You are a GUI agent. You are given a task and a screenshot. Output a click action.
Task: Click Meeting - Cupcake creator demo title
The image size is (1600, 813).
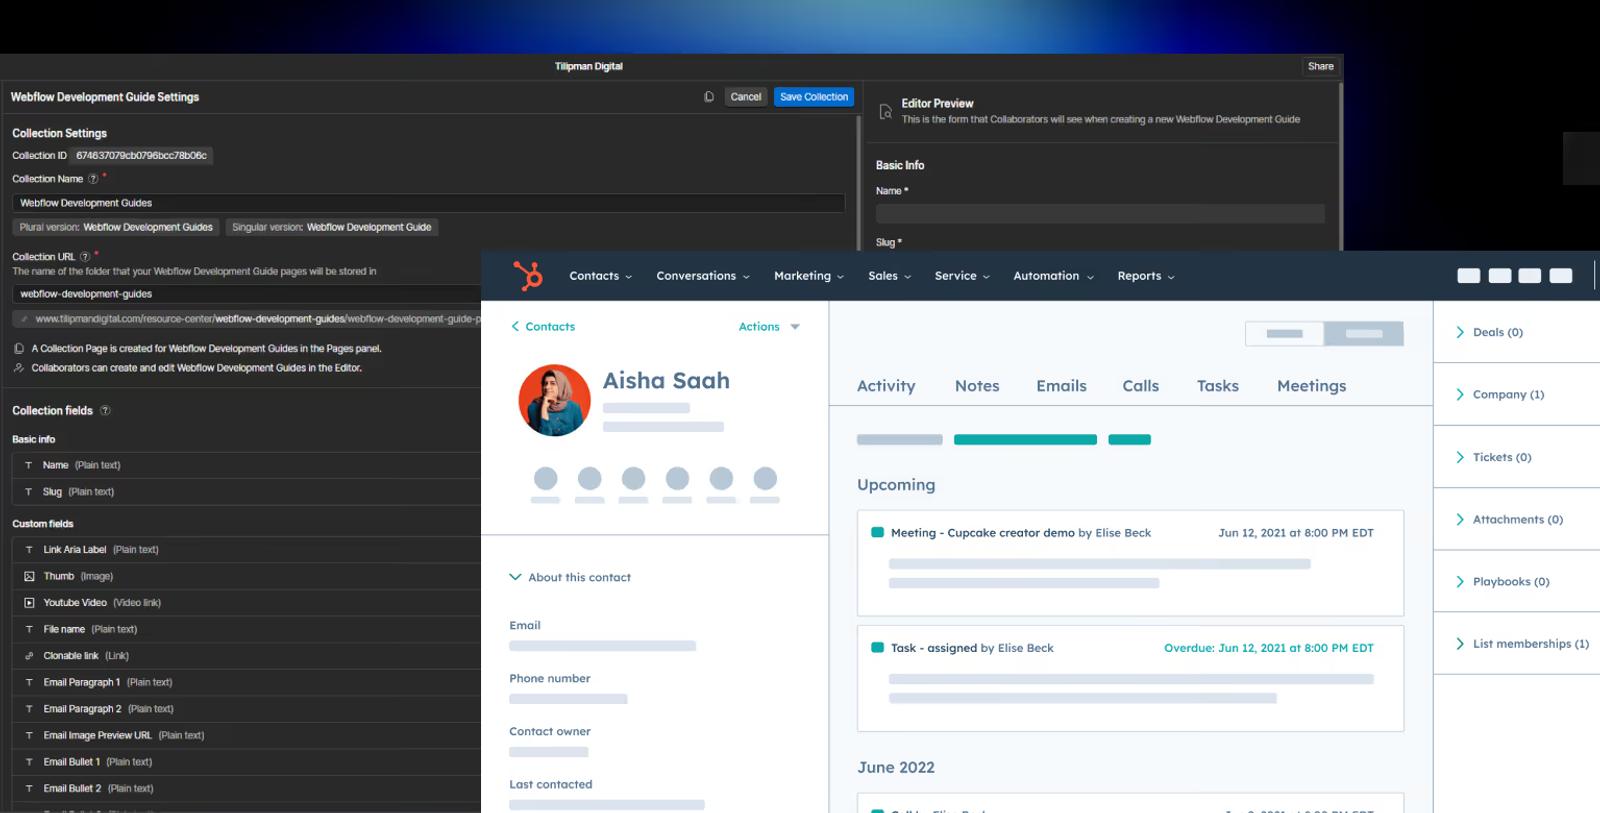pyautogui.click(x=982, y=533)
